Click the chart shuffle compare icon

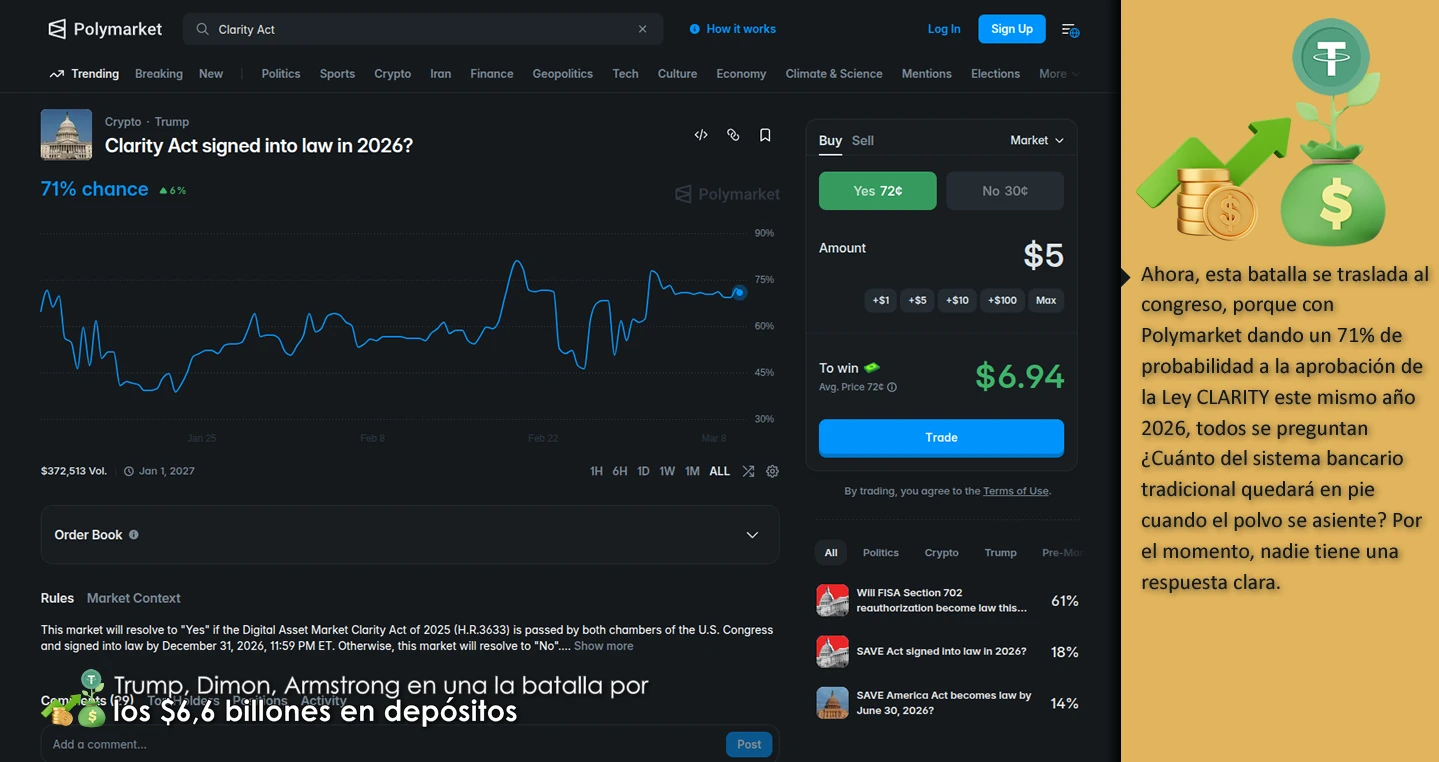748,471
